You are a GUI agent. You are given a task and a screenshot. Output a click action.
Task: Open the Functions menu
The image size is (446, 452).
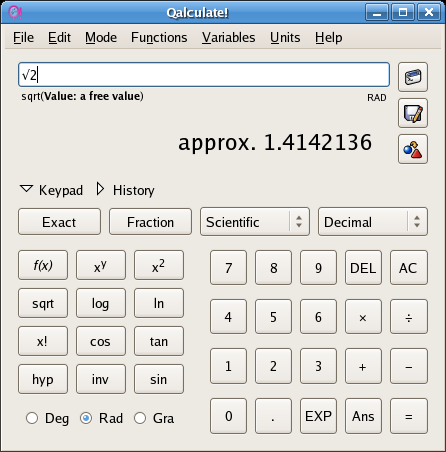click(159, 37)
